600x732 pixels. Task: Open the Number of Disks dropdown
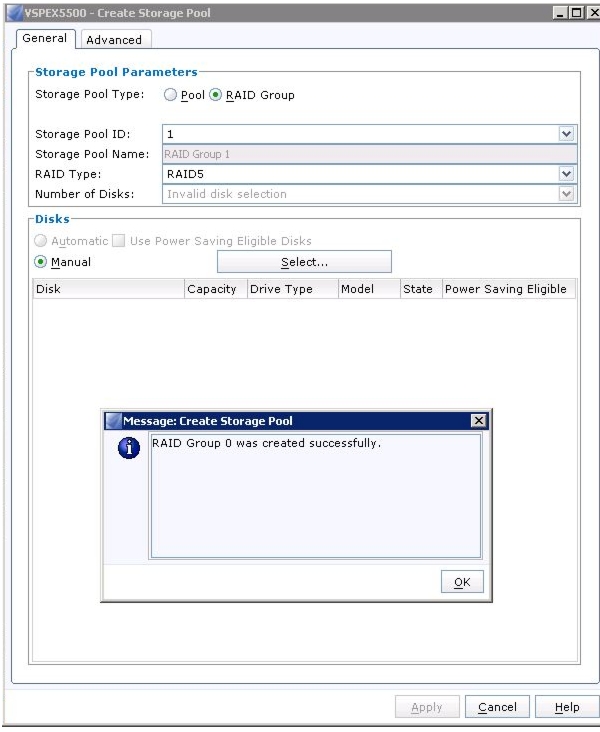566,194
